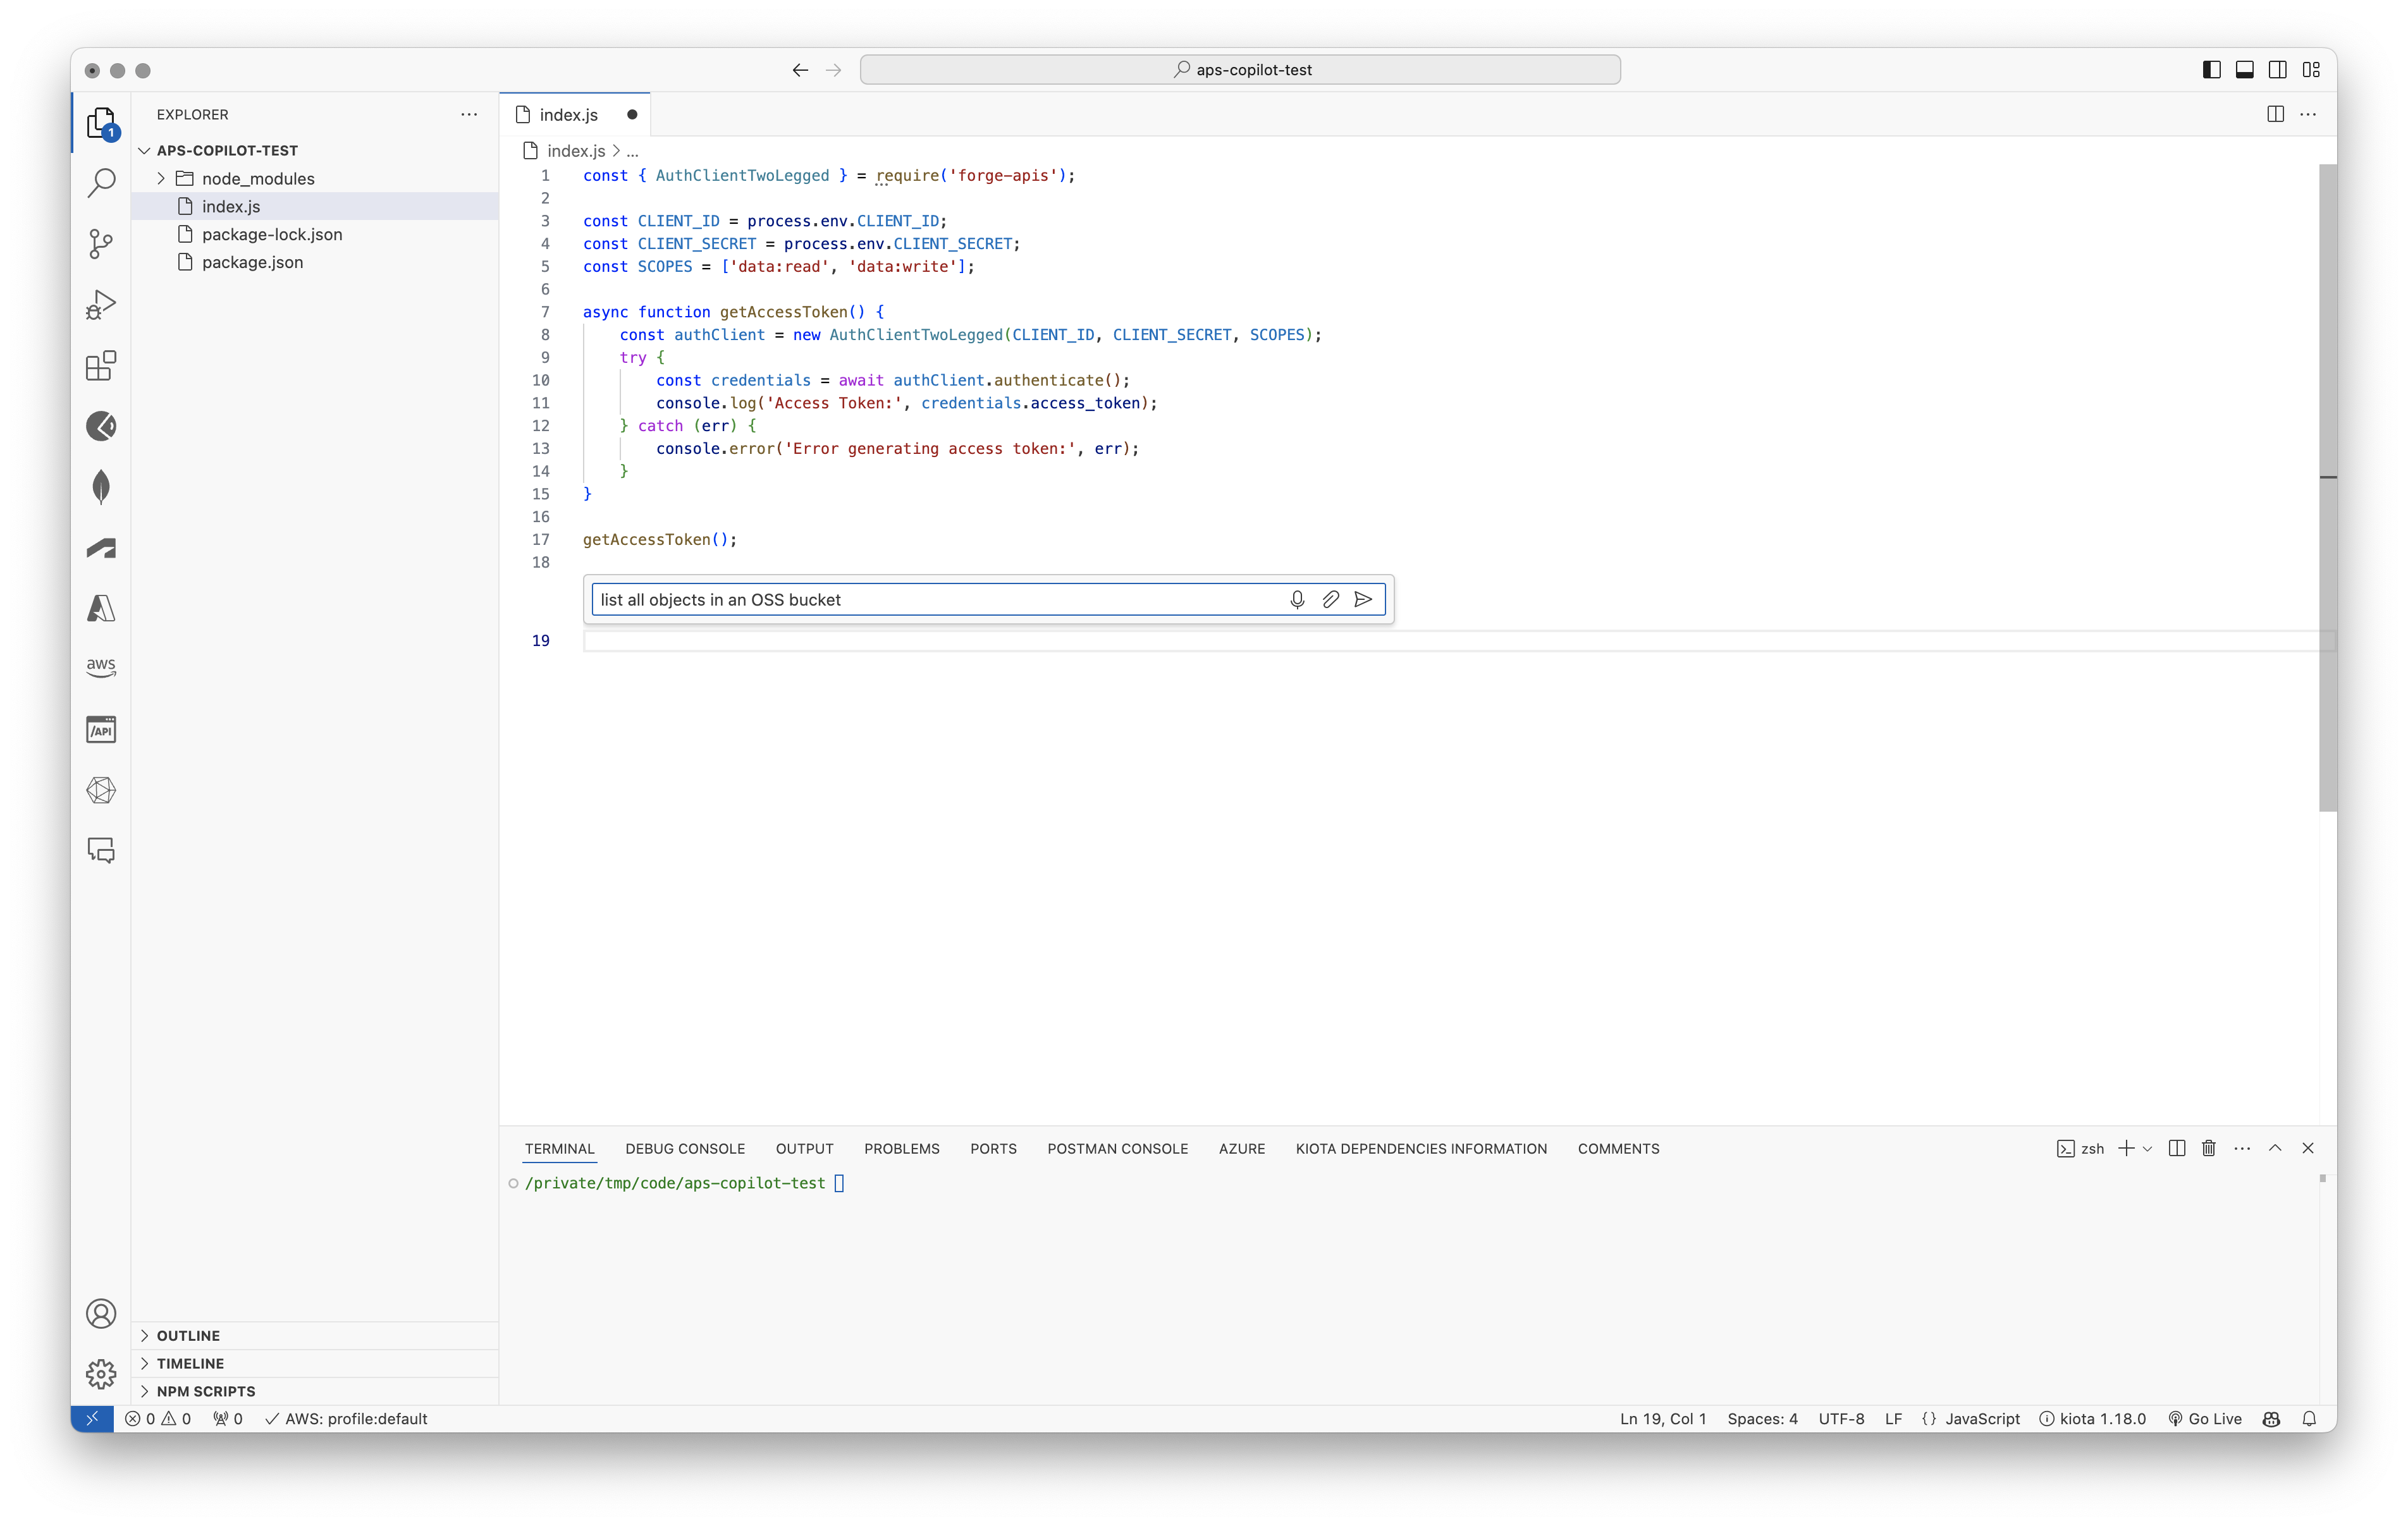Switch to the DEBUG CONSOLE tab
Screen dimensions: 2408x1526
[x=684, y=1148]
